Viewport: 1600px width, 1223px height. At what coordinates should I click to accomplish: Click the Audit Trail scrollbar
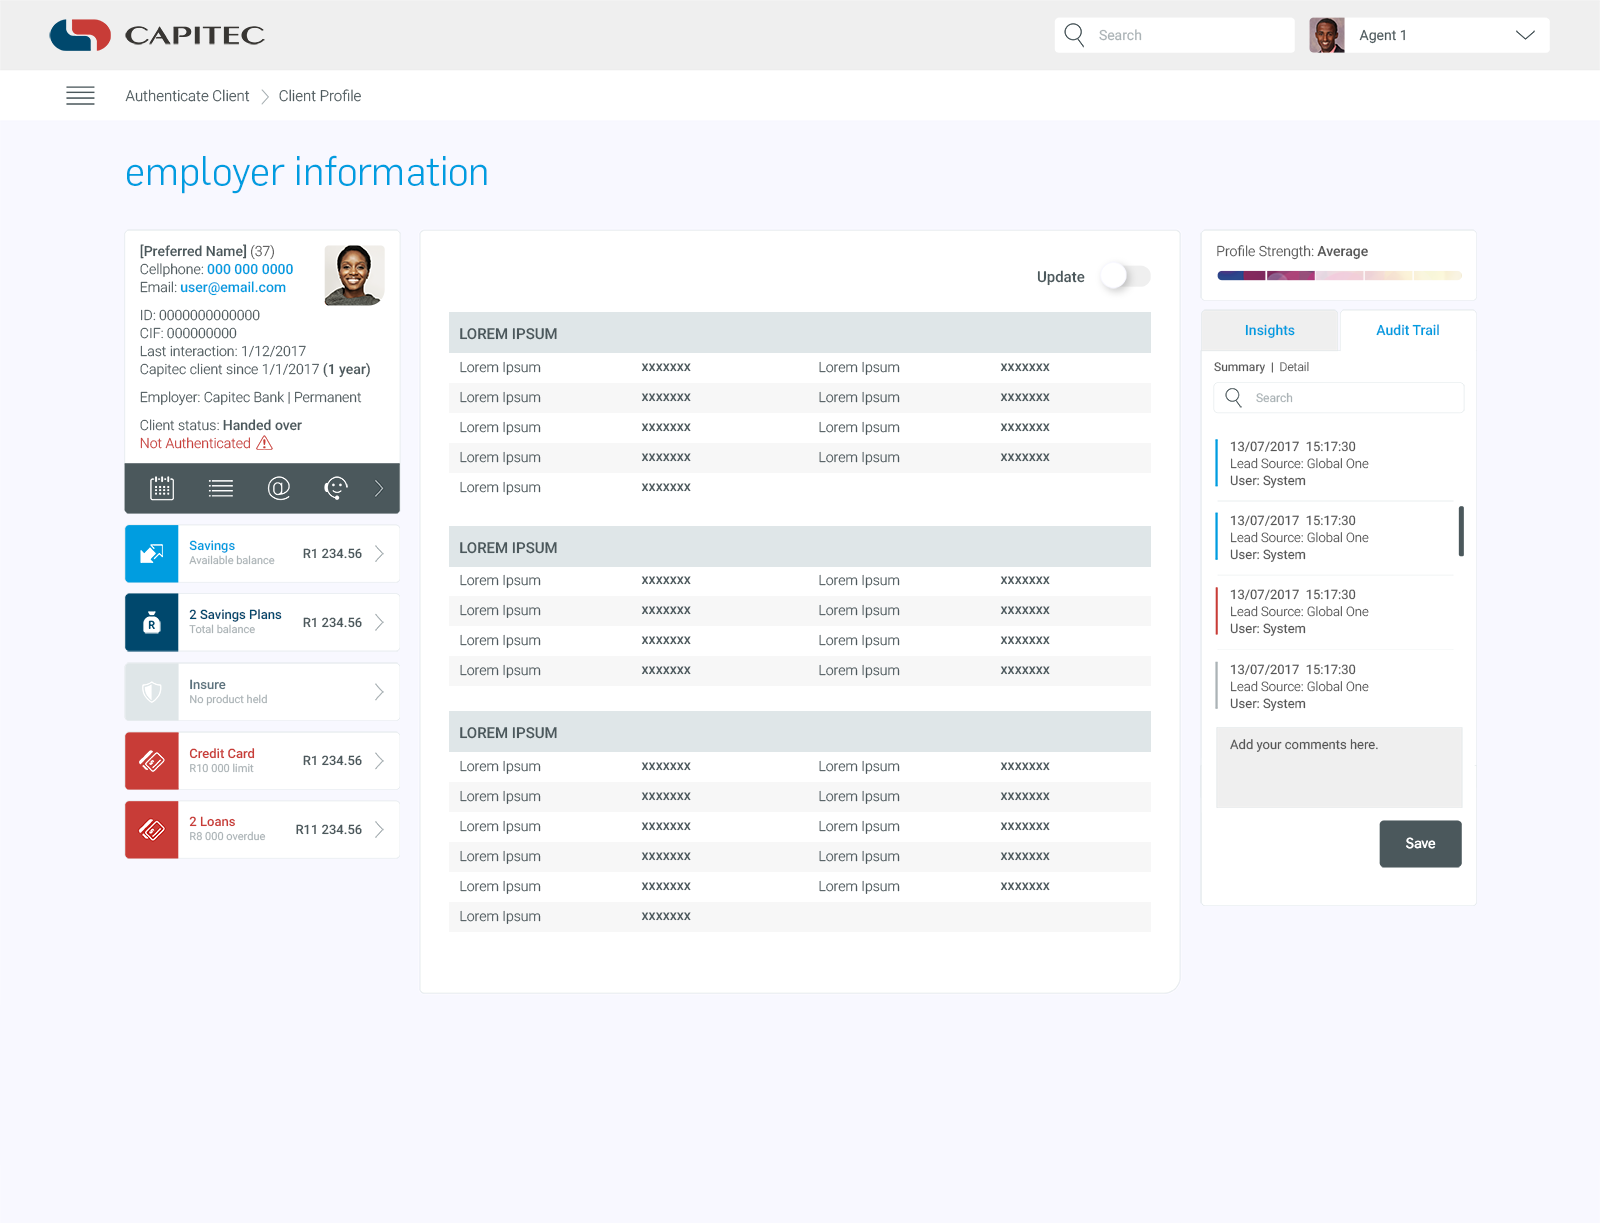pos(1461,531)
